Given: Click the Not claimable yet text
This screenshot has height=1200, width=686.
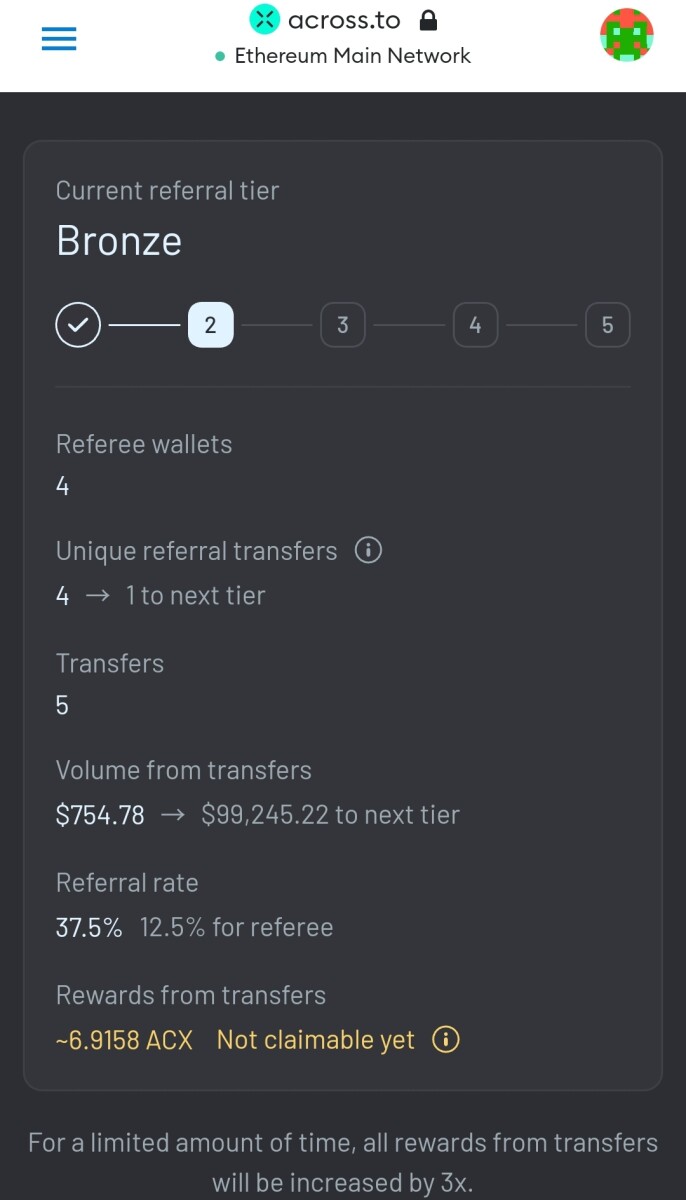Looking at the screenshot, I should [316, 1040].
